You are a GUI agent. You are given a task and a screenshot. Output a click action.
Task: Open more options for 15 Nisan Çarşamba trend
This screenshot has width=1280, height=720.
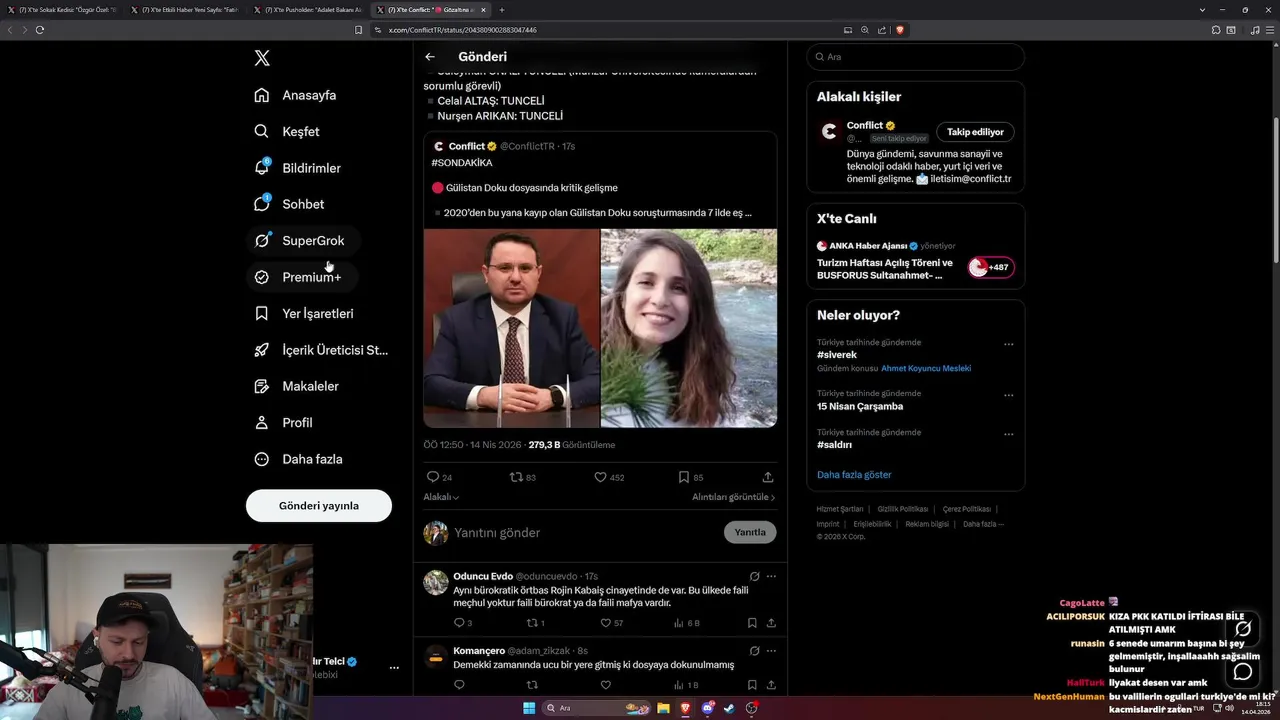pyautogui.click(x=1008, y=395)
